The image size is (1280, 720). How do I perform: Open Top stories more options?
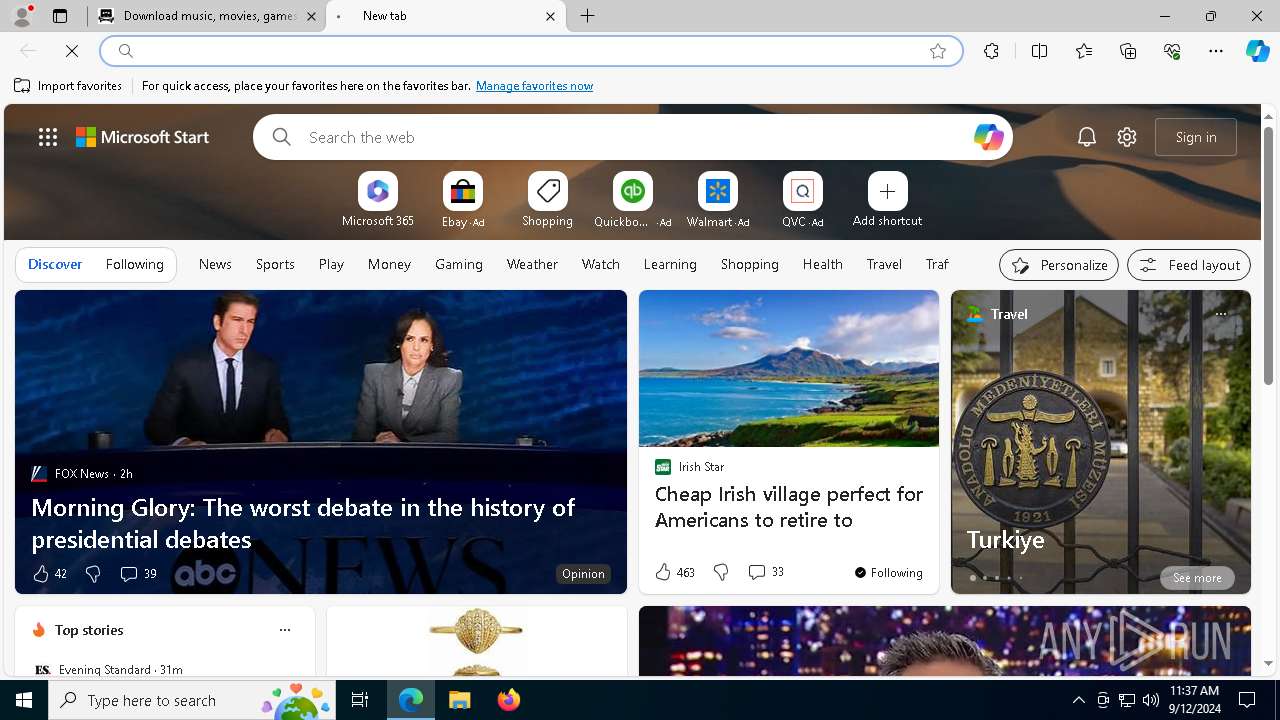coord(285,630)
